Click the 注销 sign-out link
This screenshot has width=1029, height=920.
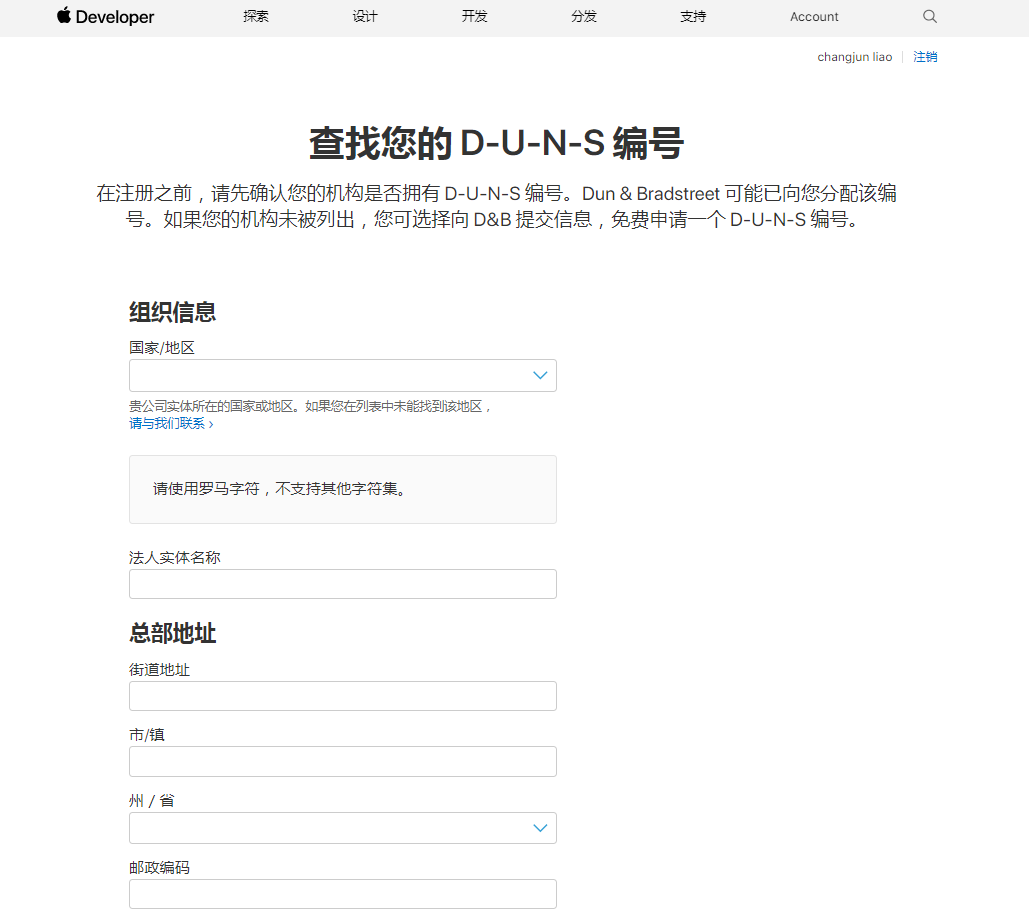tap(925, 57)
